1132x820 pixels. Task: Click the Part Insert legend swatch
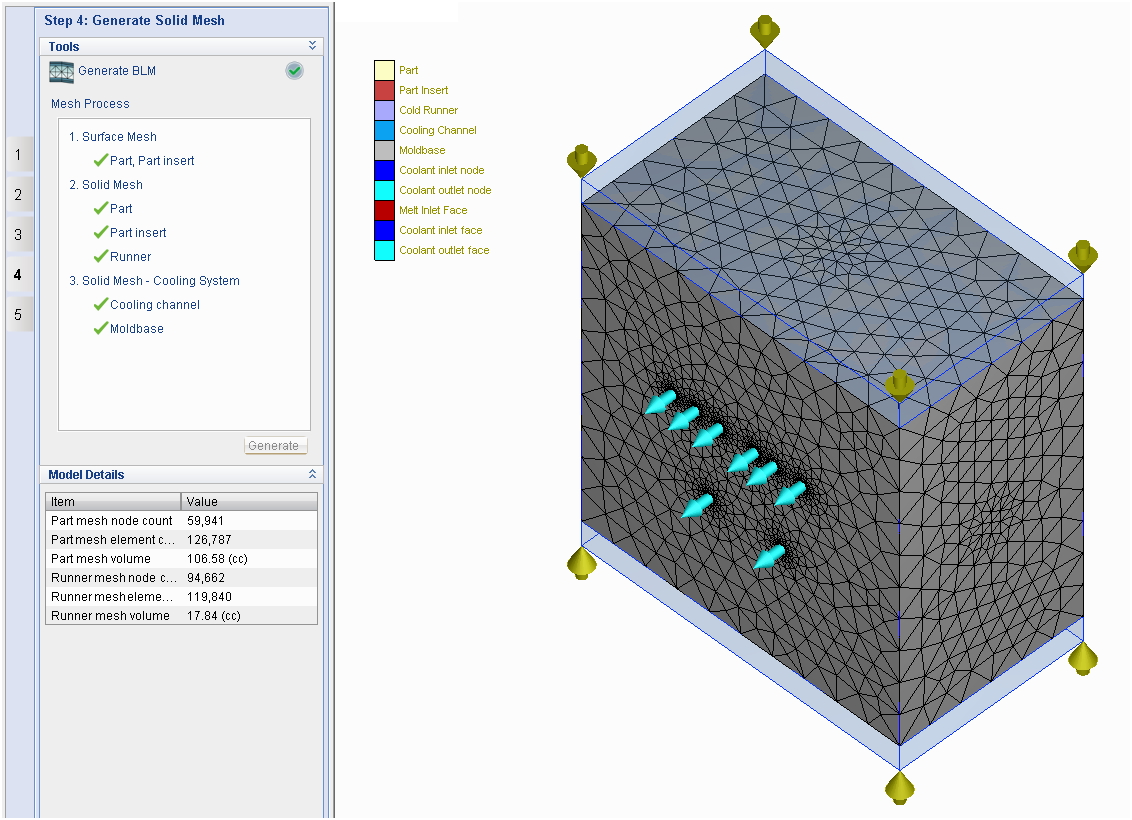pos(384,90)
